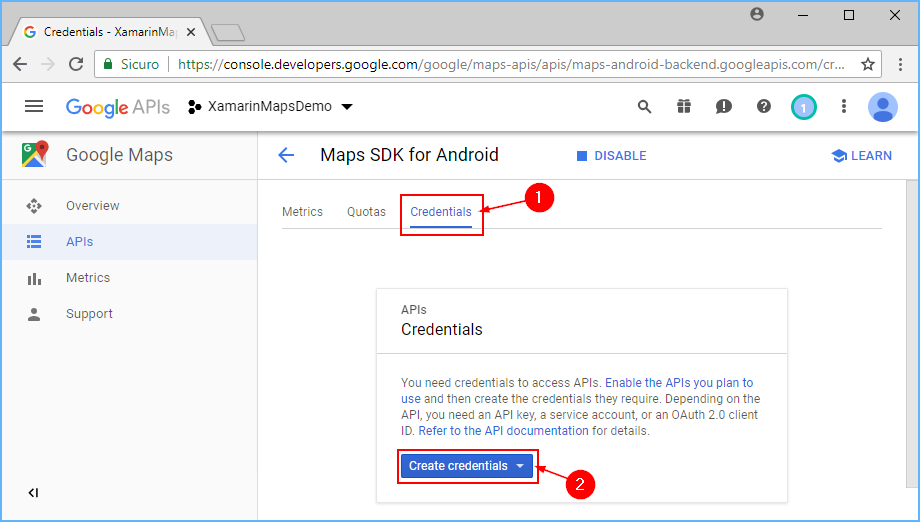This screenshot has height=522, width=920.
Task: Open the hamburger navigation menu
Action: pos(34,106)
